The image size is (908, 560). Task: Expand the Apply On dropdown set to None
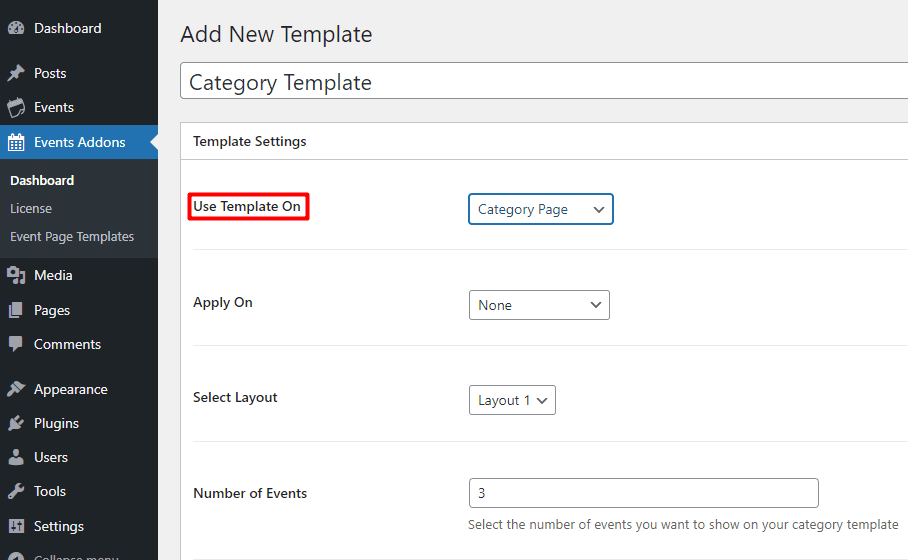click(x=538, y=305)
